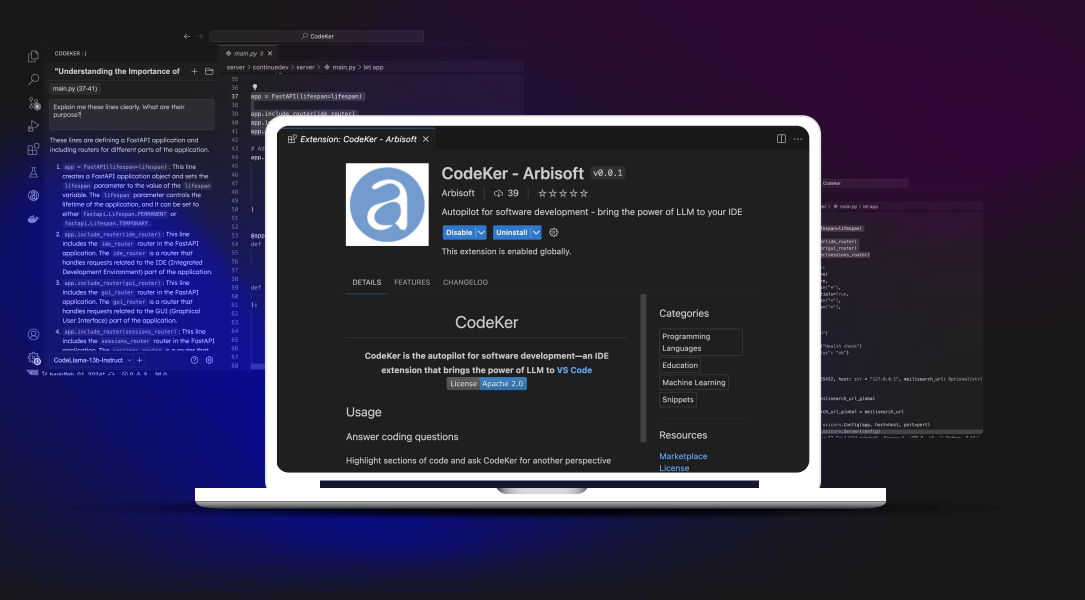Open the Docker icon in activity bar

pyautogui.click(x=33, y=218)
